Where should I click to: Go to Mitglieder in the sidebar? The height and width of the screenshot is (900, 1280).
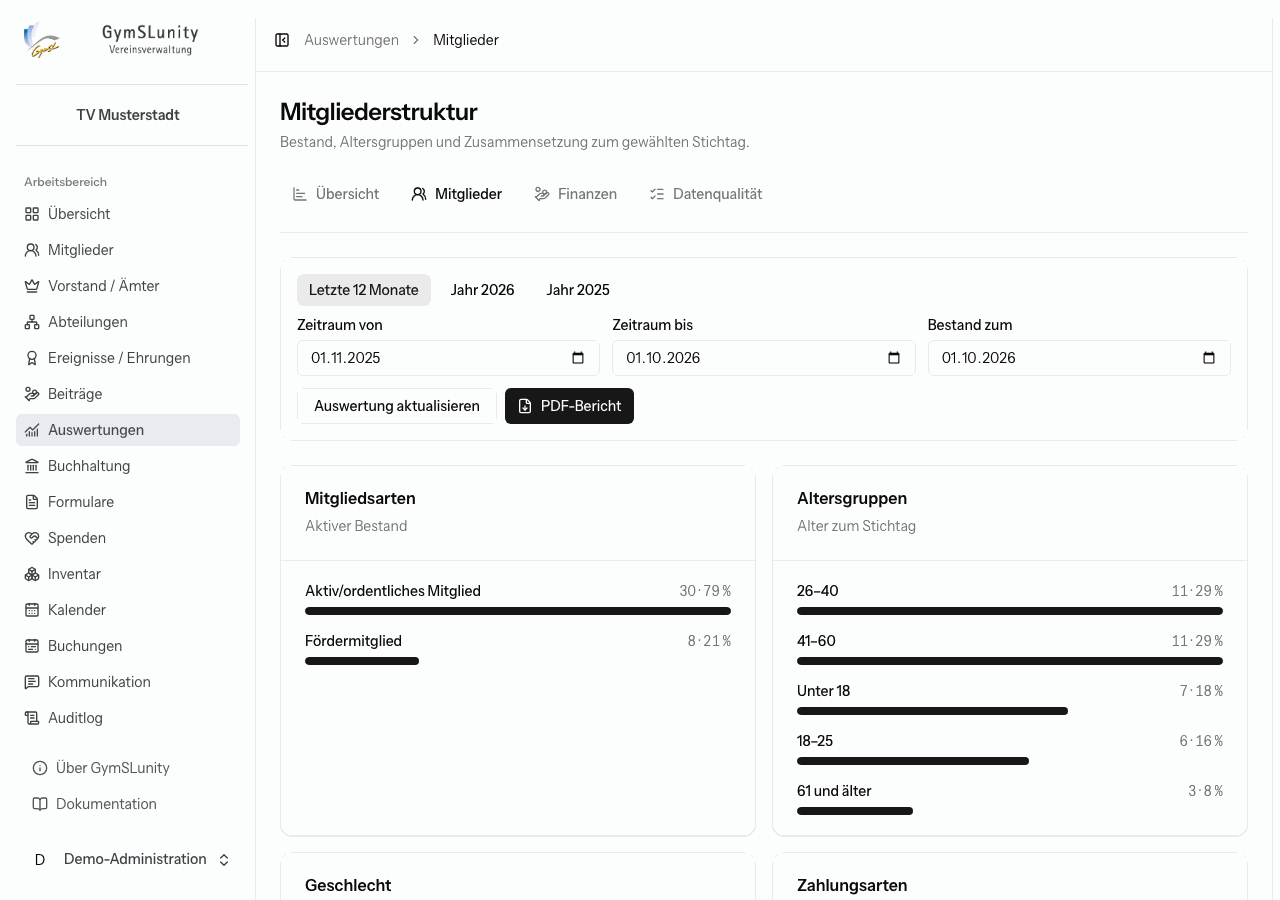(x=128, y=250)
